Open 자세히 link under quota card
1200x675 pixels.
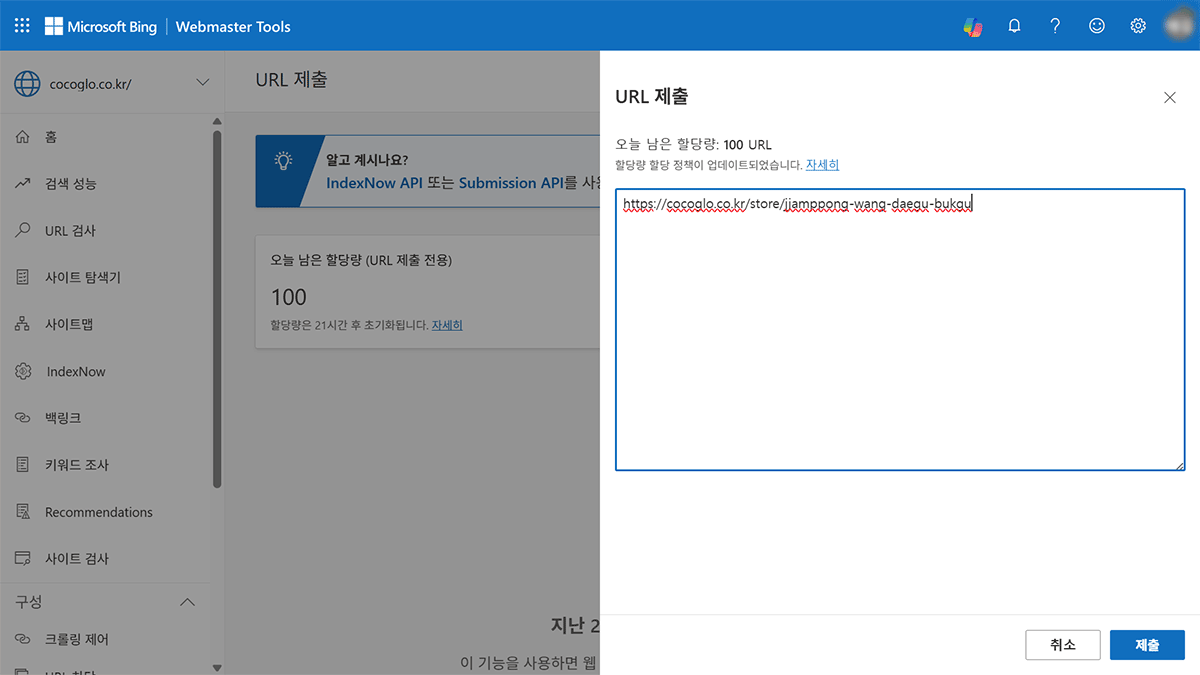tap(447, 325)
